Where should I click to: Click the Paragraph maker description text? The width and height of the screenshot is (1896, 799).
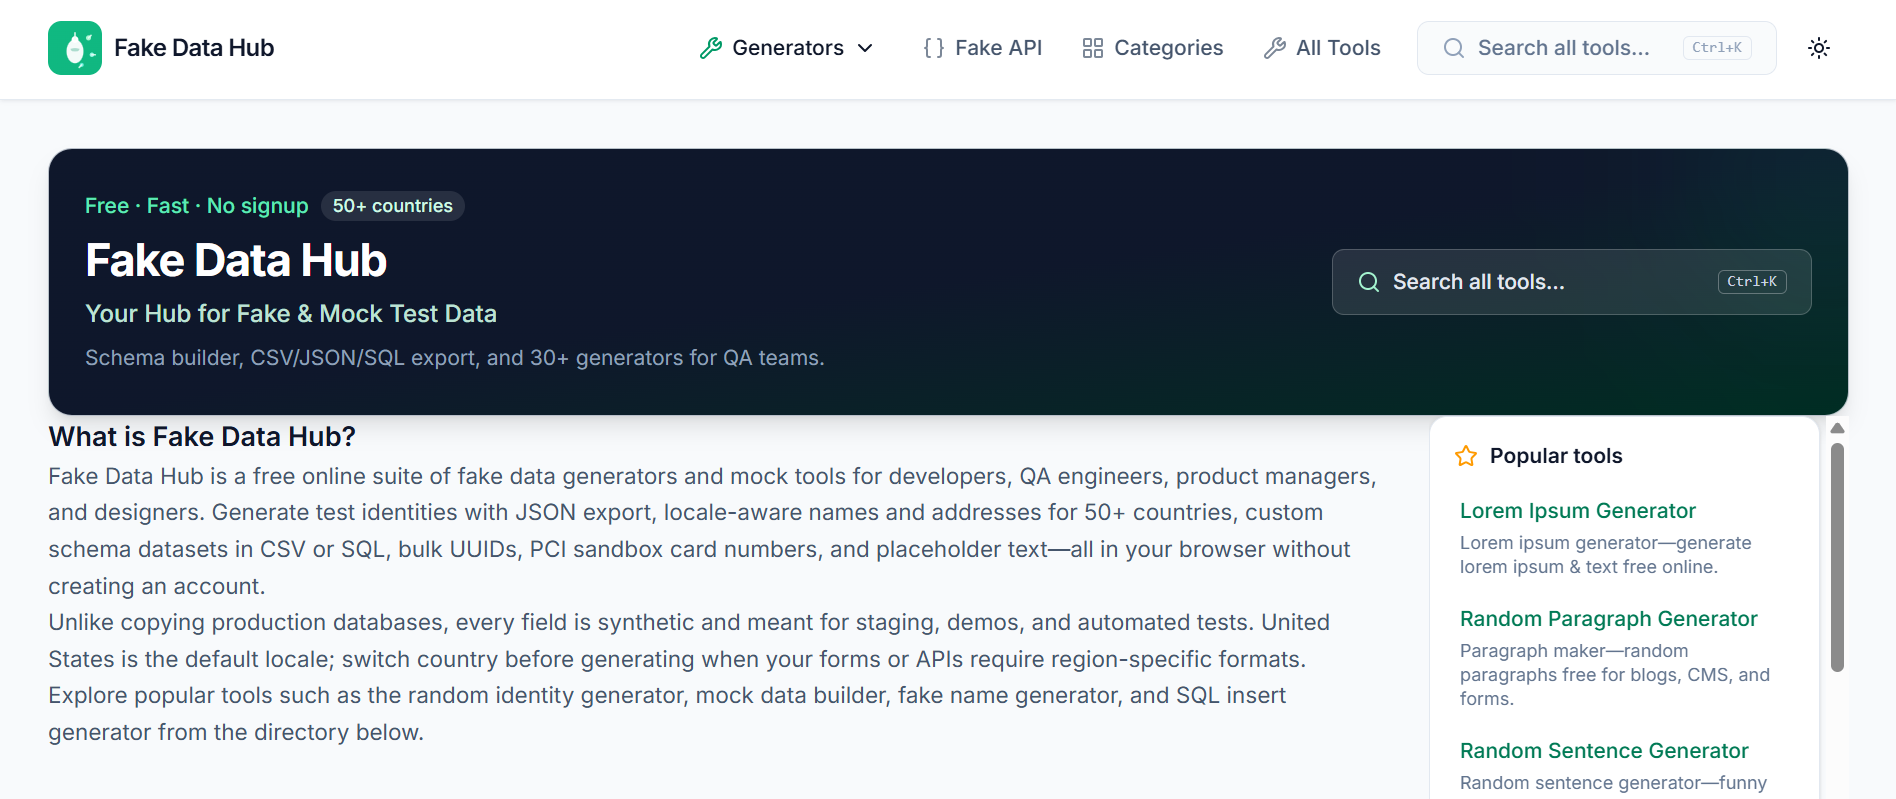pos(1615,675)
